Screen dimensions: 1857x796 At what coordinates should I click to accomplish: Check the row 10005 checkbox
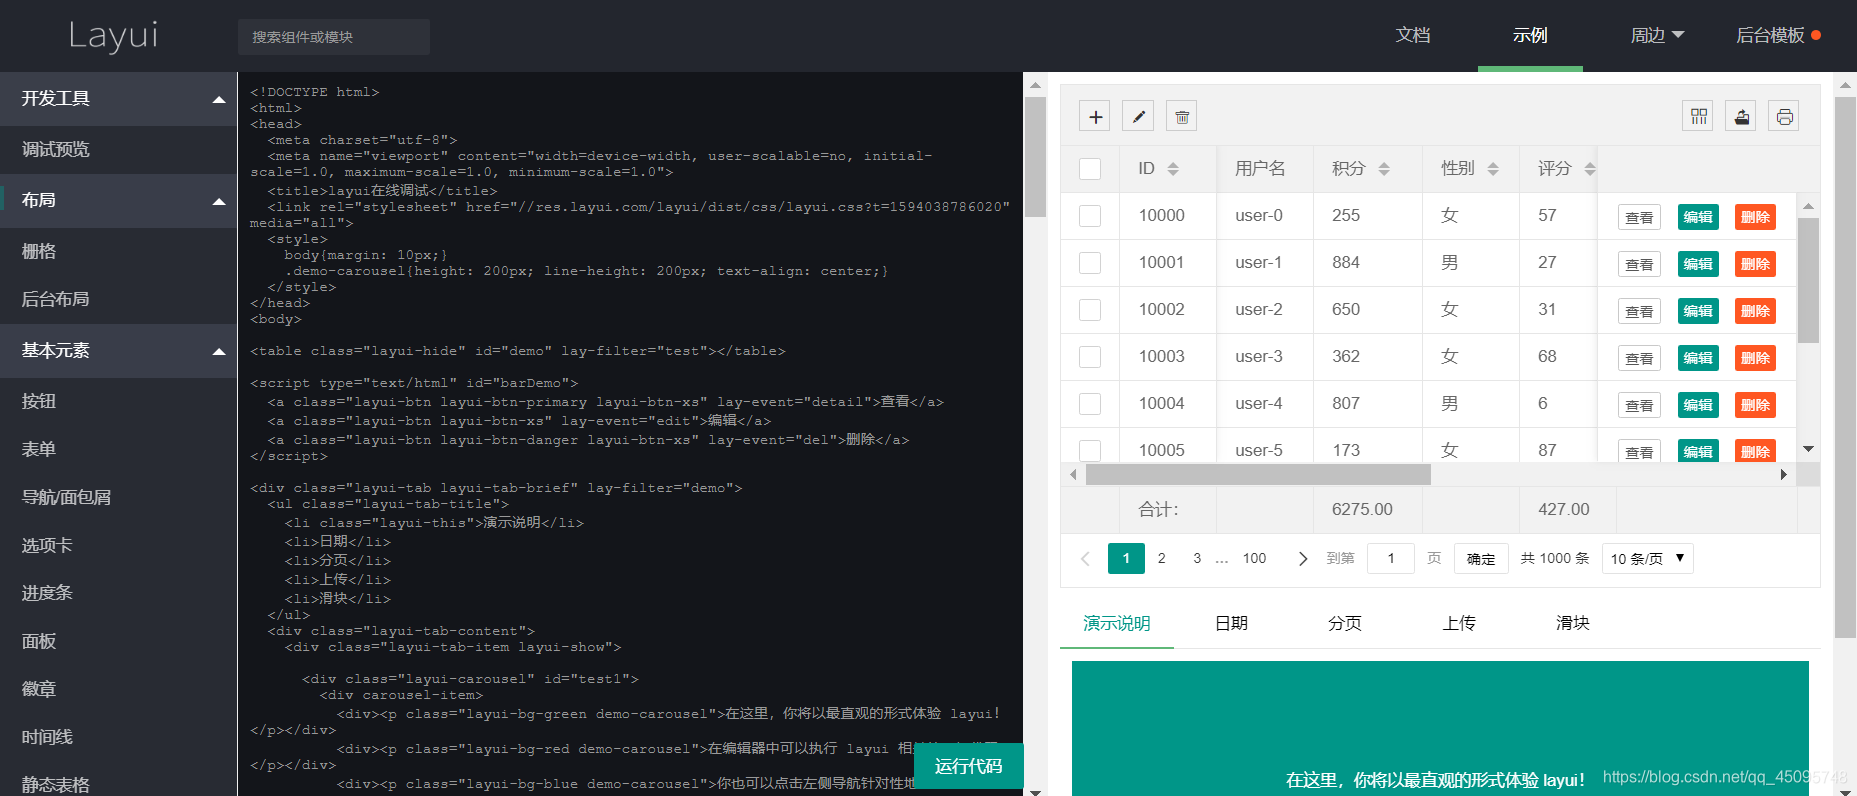click(x=1090, y=450)
